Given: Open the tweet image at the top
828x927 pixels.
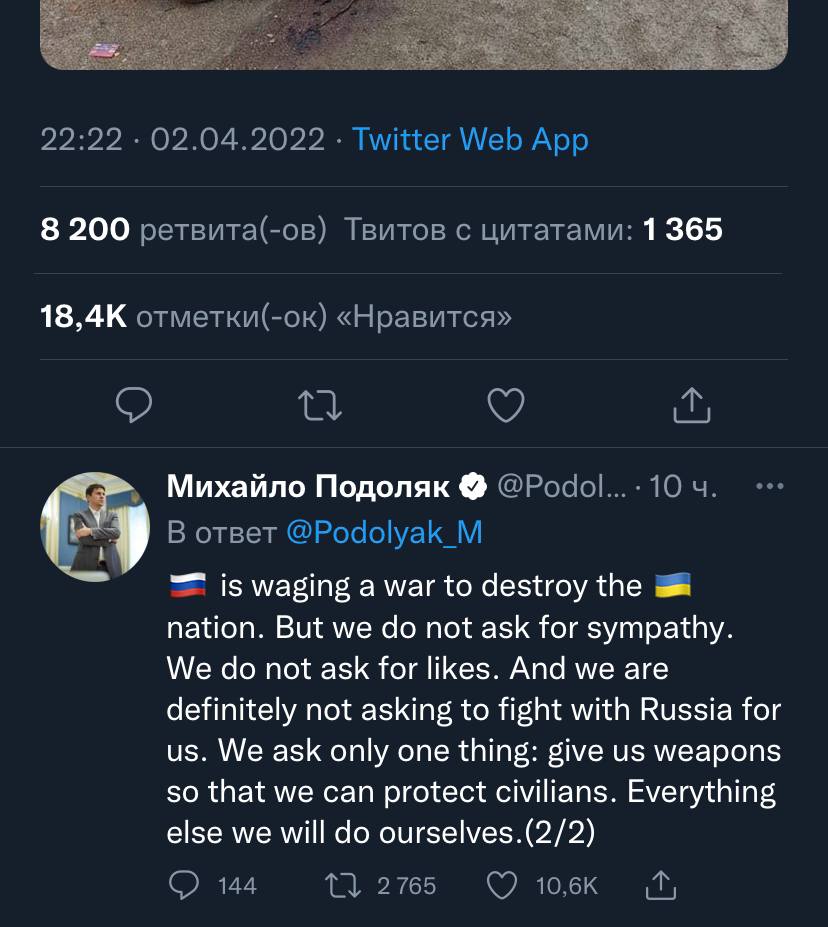Looking at the screenshot, I should pos(414,32).
